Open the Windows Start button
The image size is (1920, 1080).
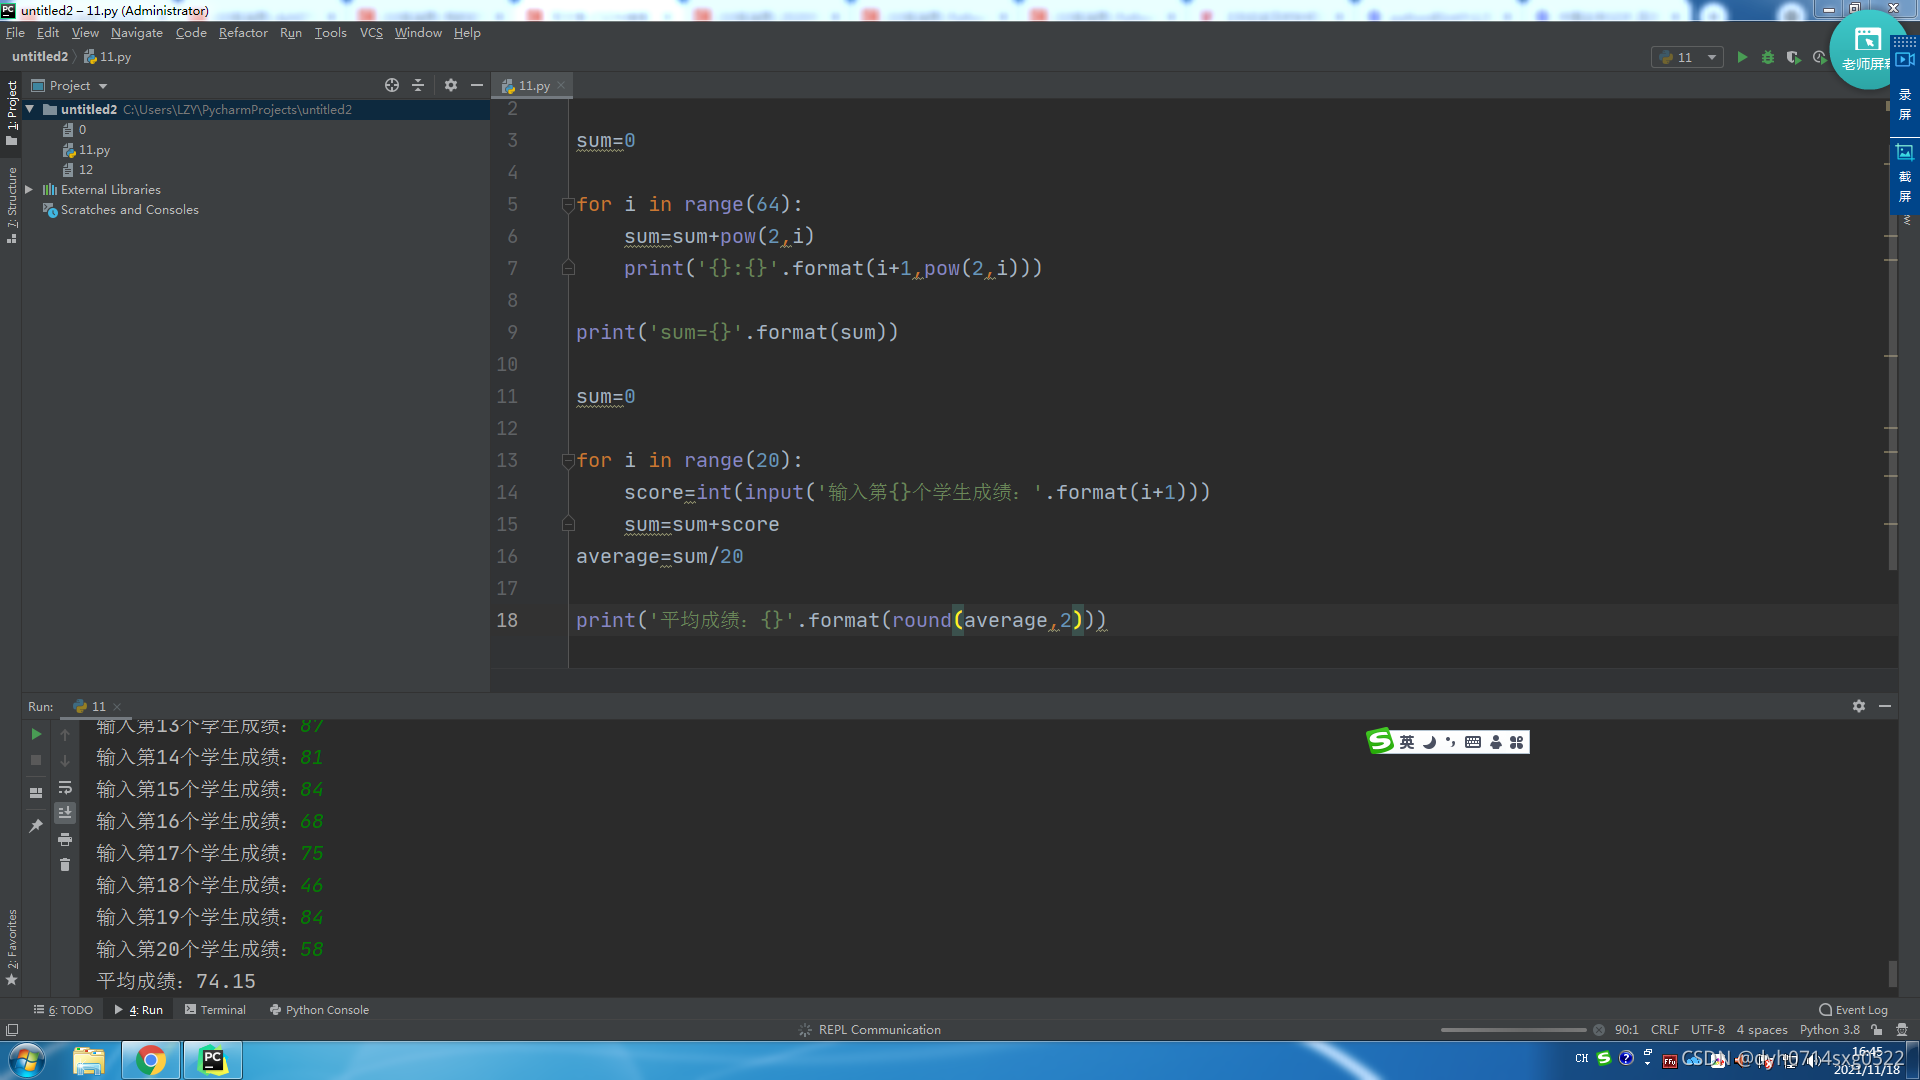coord(27,1060)
